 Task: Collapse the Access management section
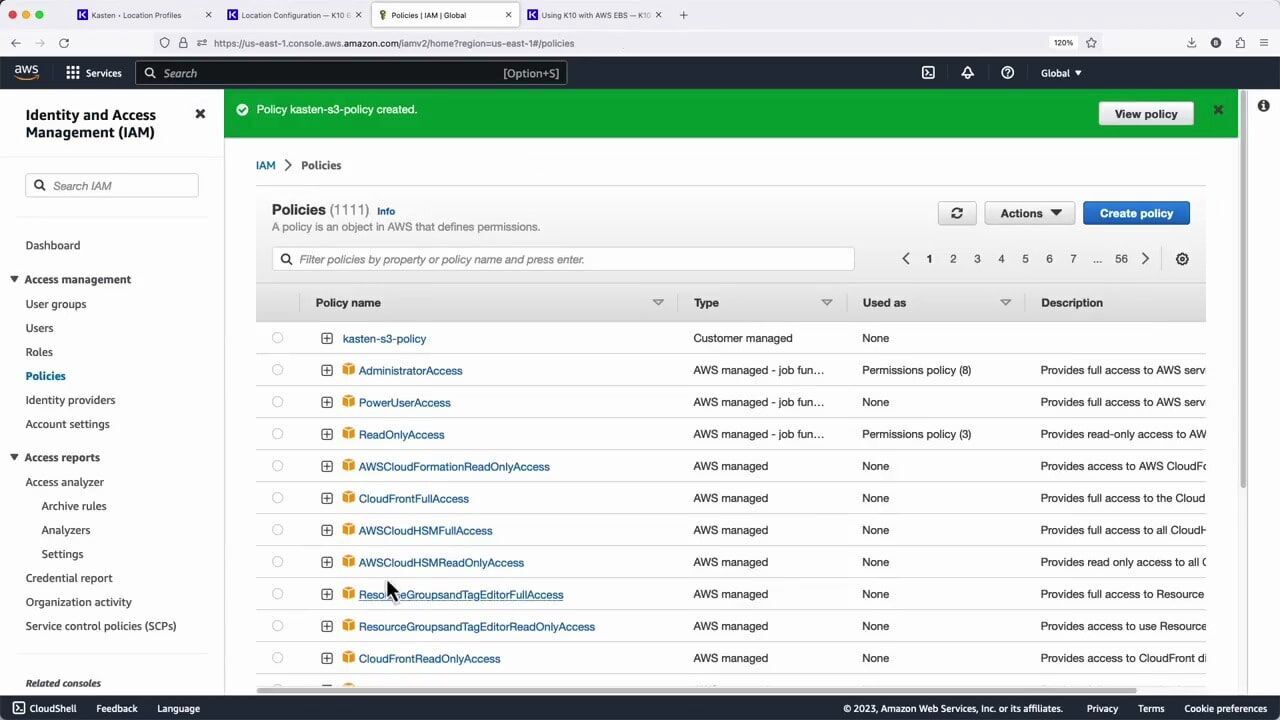tap(15, 279)
